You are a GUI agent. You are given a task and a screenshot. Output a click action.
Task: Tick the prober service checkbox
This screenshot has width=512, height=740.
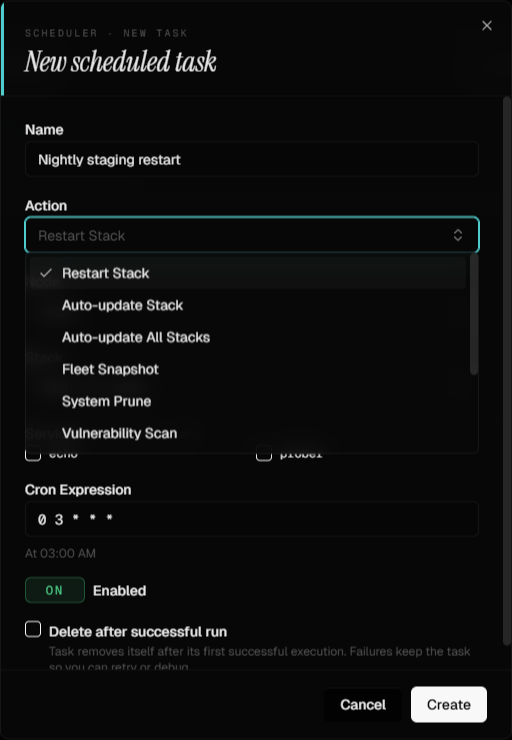tap(264, 454)
